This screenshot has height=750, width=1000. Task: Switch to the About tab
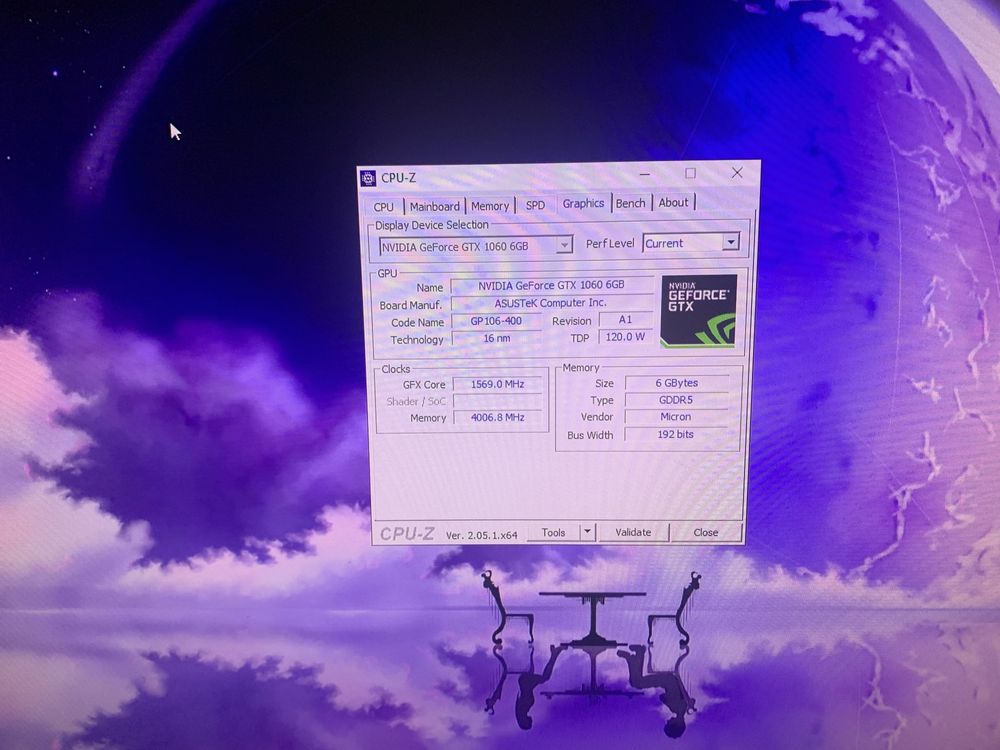coord(673,202)
